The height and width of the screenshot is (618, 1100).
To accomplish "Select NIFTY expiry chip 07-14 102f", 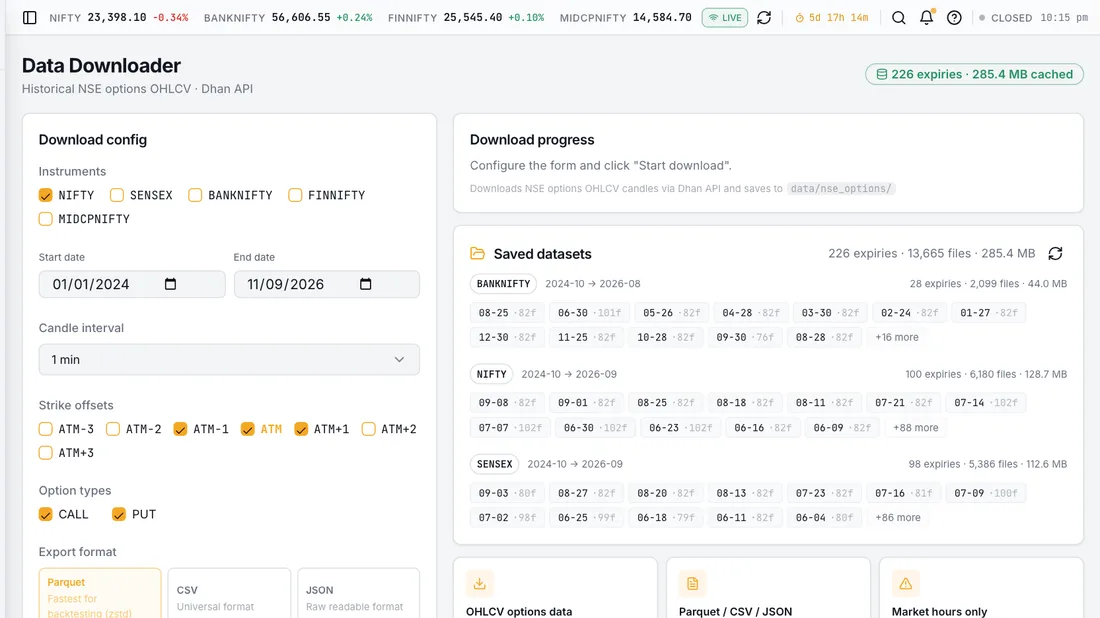I will 986,403.
